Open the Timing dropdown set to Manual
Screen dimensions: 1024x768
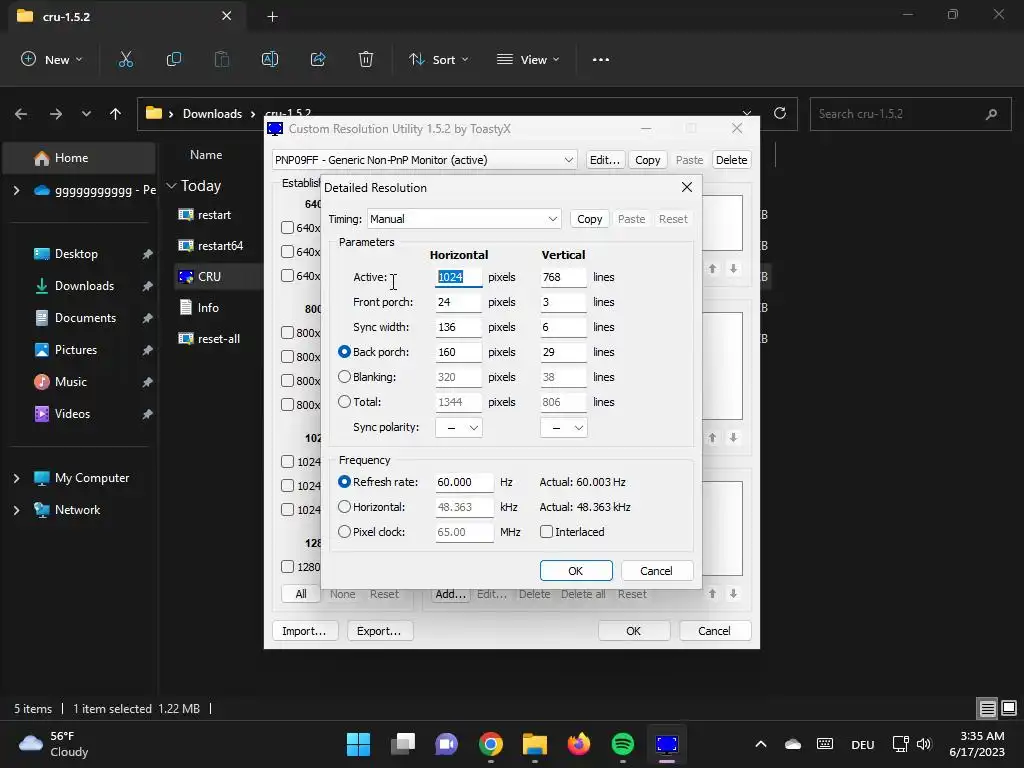pos(464,219)
